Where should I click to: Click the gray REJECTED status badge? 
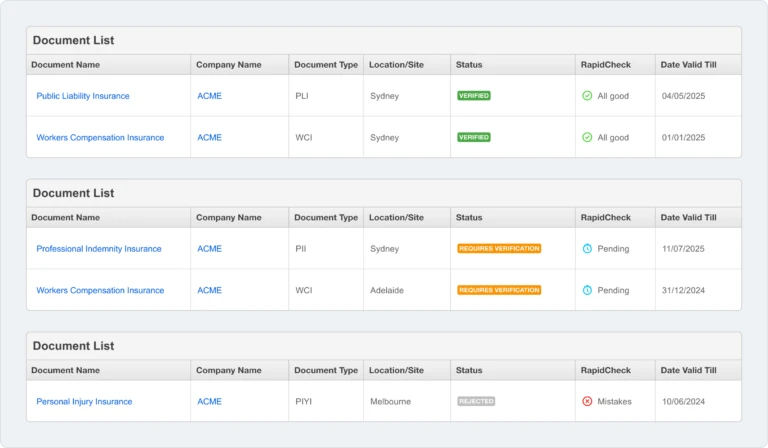476,401
